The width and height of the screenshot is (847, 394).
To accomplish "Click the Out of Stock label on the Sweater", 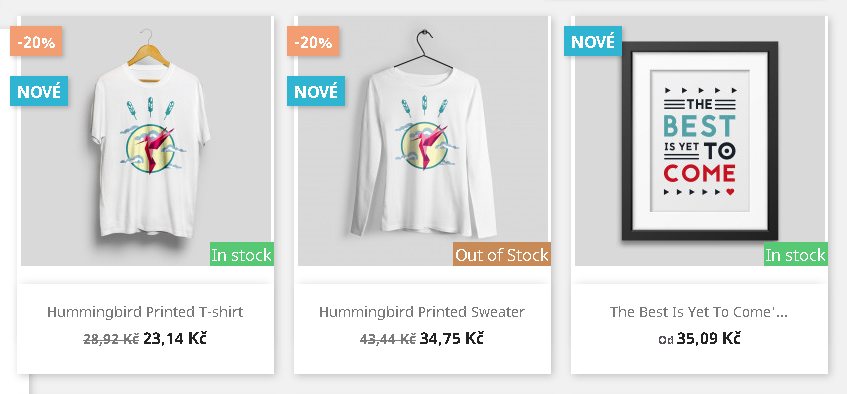I will [x=502, y=255].
